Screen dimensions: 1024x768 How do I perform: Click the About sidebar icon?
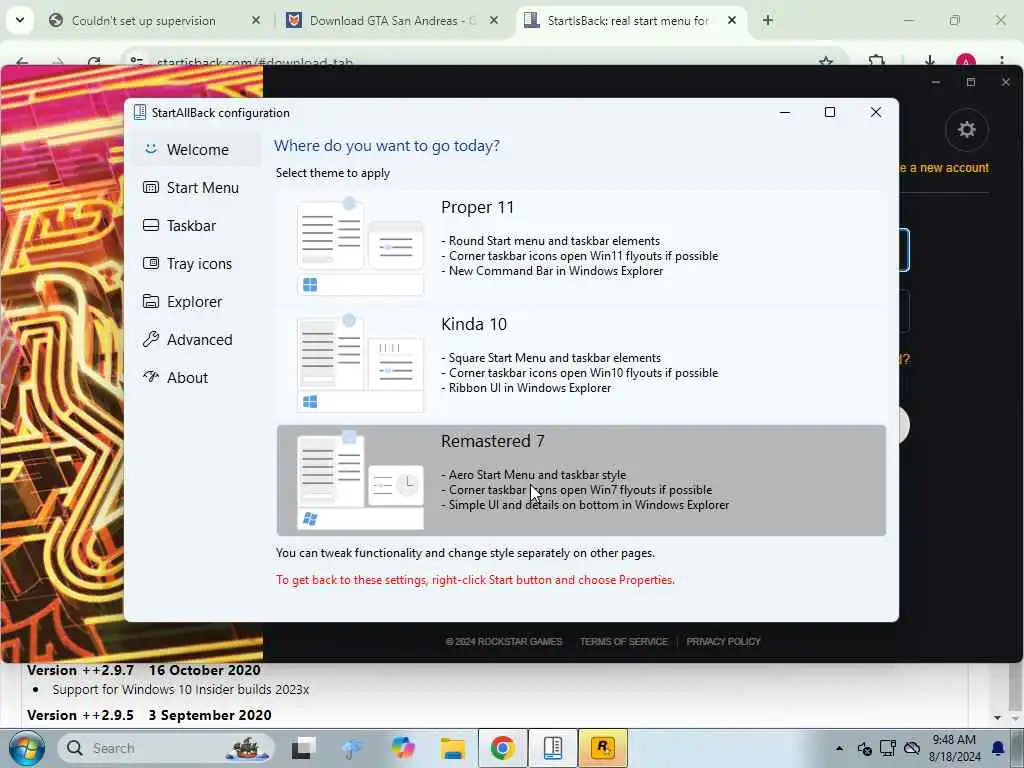tap(151, 377)
